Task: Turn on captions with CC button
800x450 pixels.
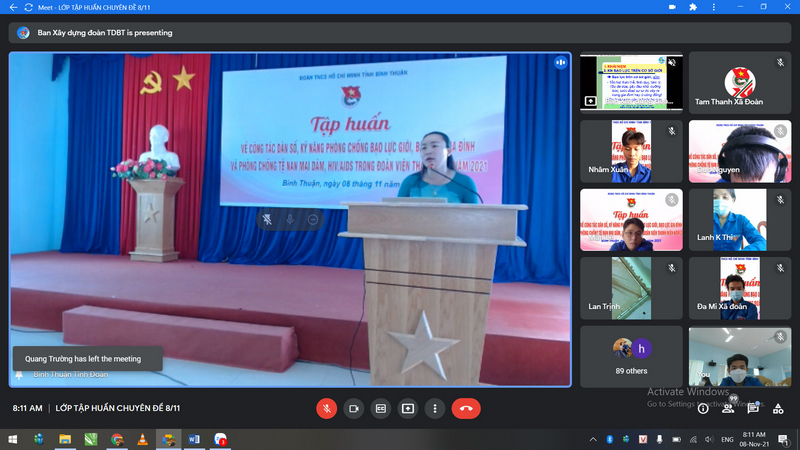Action: tap(380, 408)
